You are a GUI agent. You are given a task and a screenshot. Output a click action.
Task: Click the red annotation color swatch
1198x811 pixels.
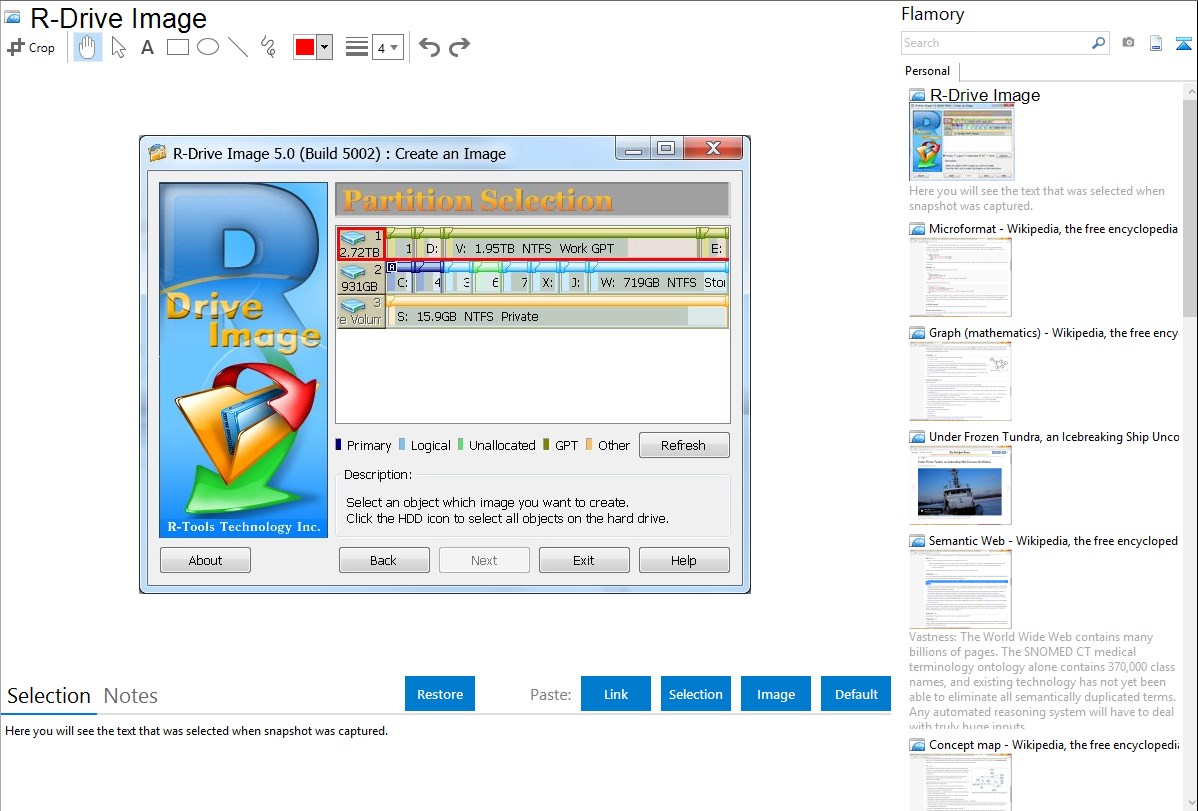(x=305, y=47)
